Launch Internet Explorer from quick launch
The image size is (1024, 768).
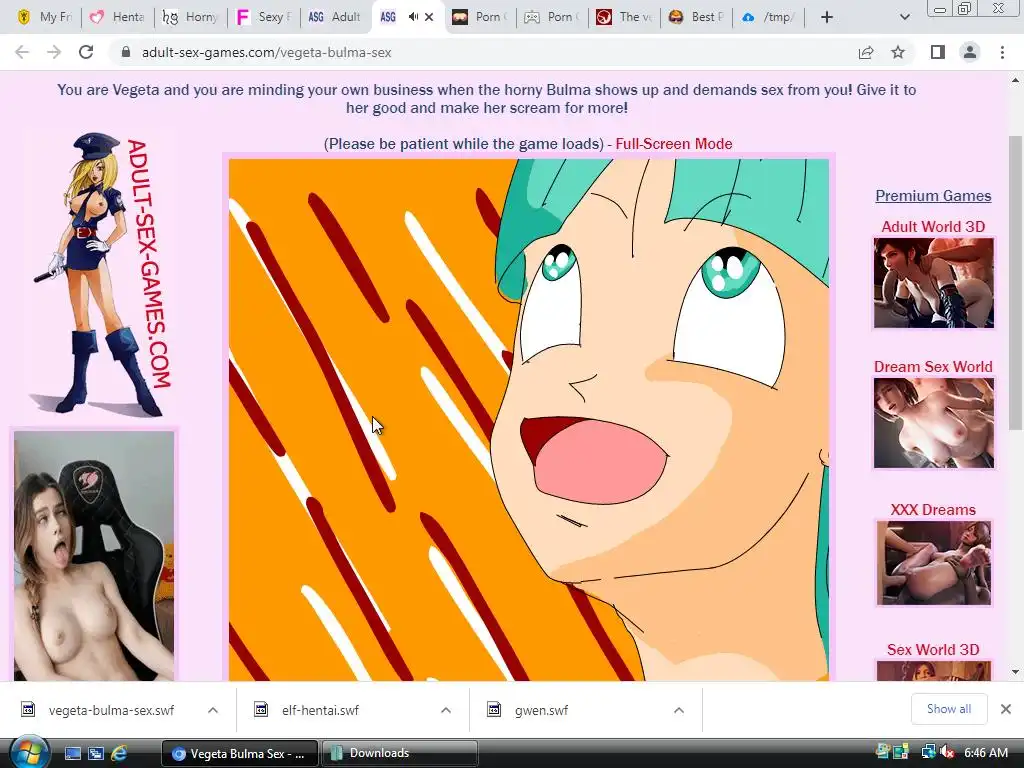[119, 754]
